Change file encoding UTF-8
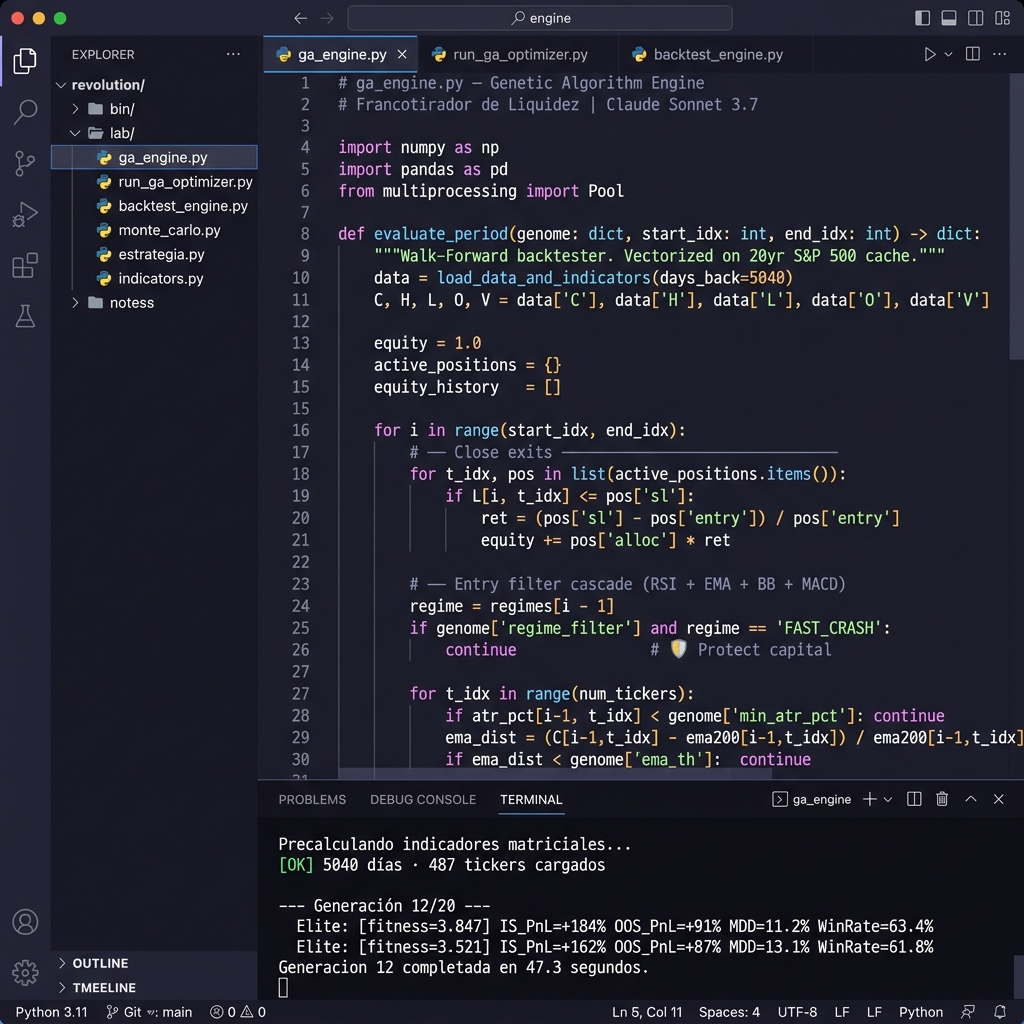The height and width of the screenshot is (1024, 1024). tap(797, 1012)
